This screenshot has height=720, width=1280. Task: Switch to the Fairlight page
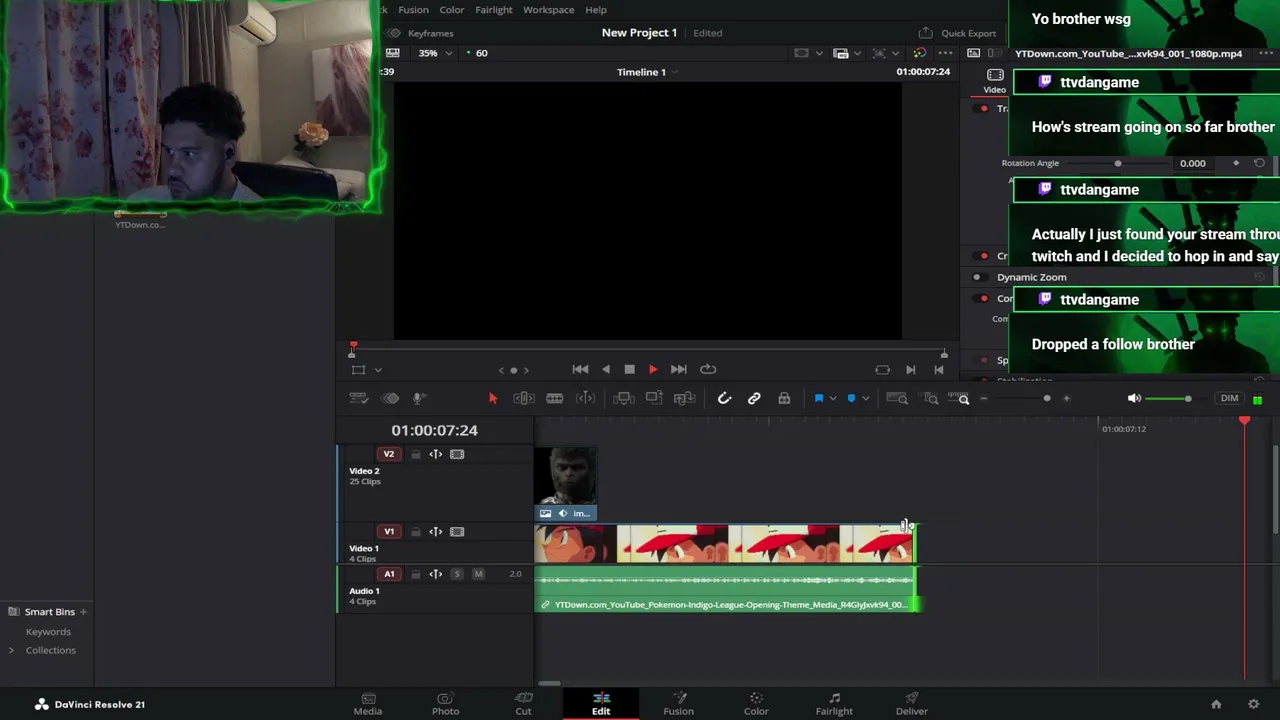(x=834, y=704)
